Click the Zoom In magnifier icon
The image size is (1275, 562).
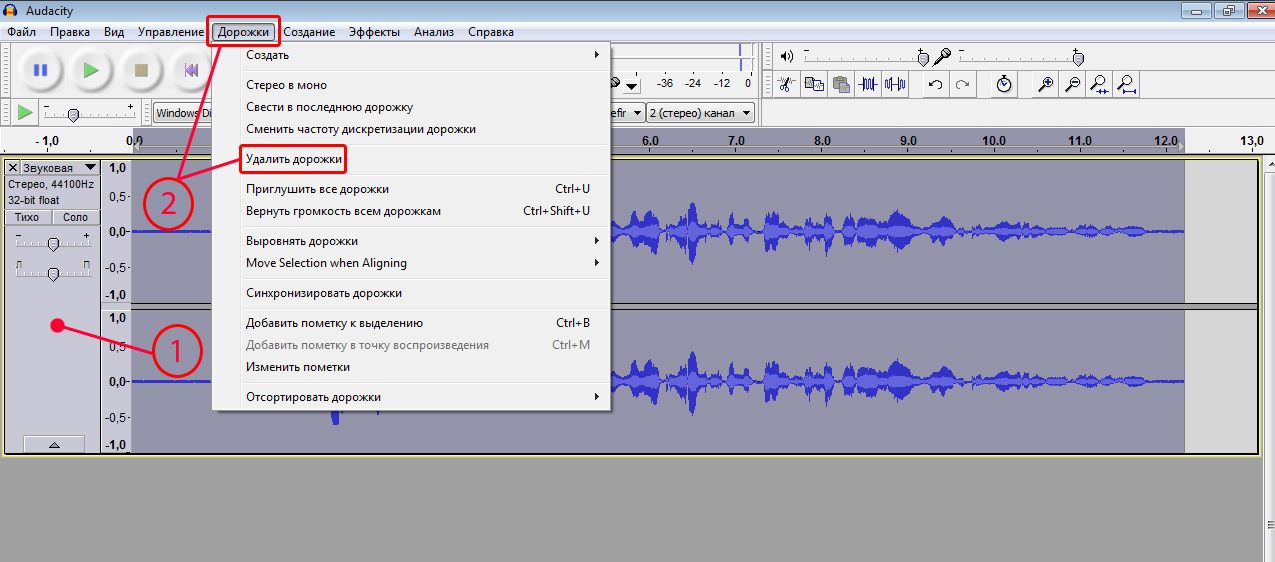click(x=1046, y=84)
